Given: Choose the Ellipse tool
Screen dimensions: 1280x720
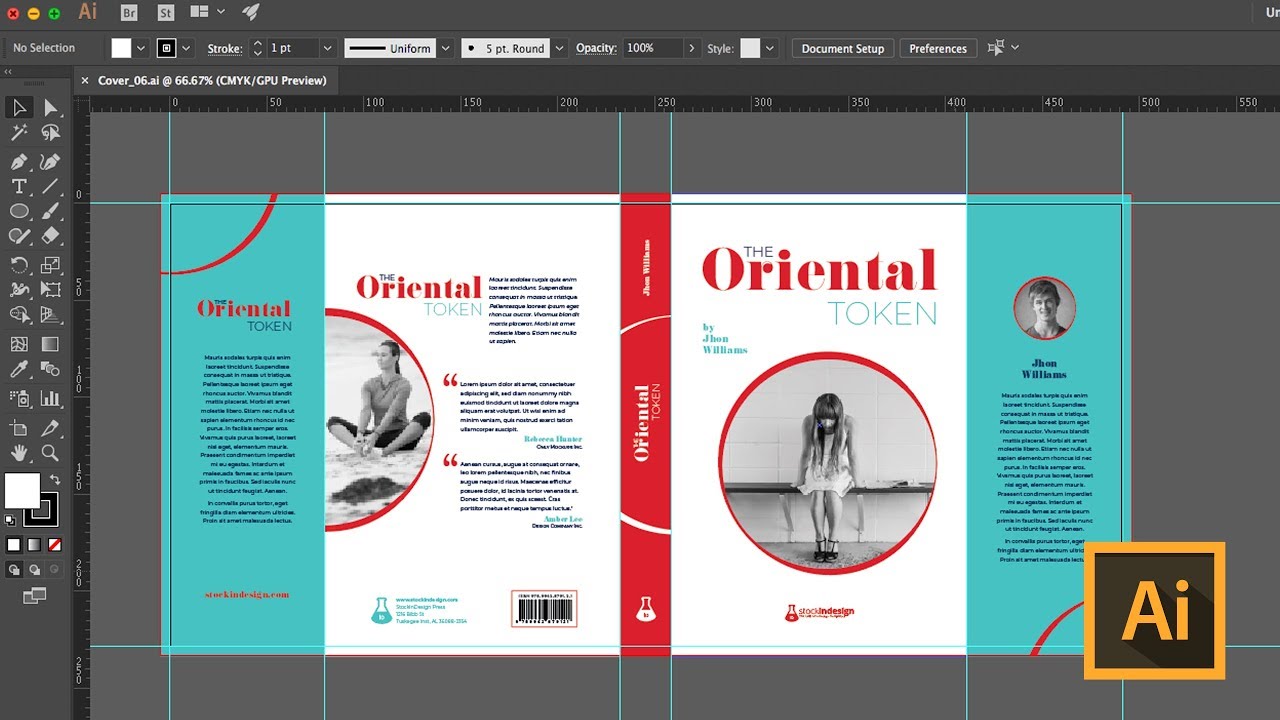Looking at the screenshot, I should [19, 211].
